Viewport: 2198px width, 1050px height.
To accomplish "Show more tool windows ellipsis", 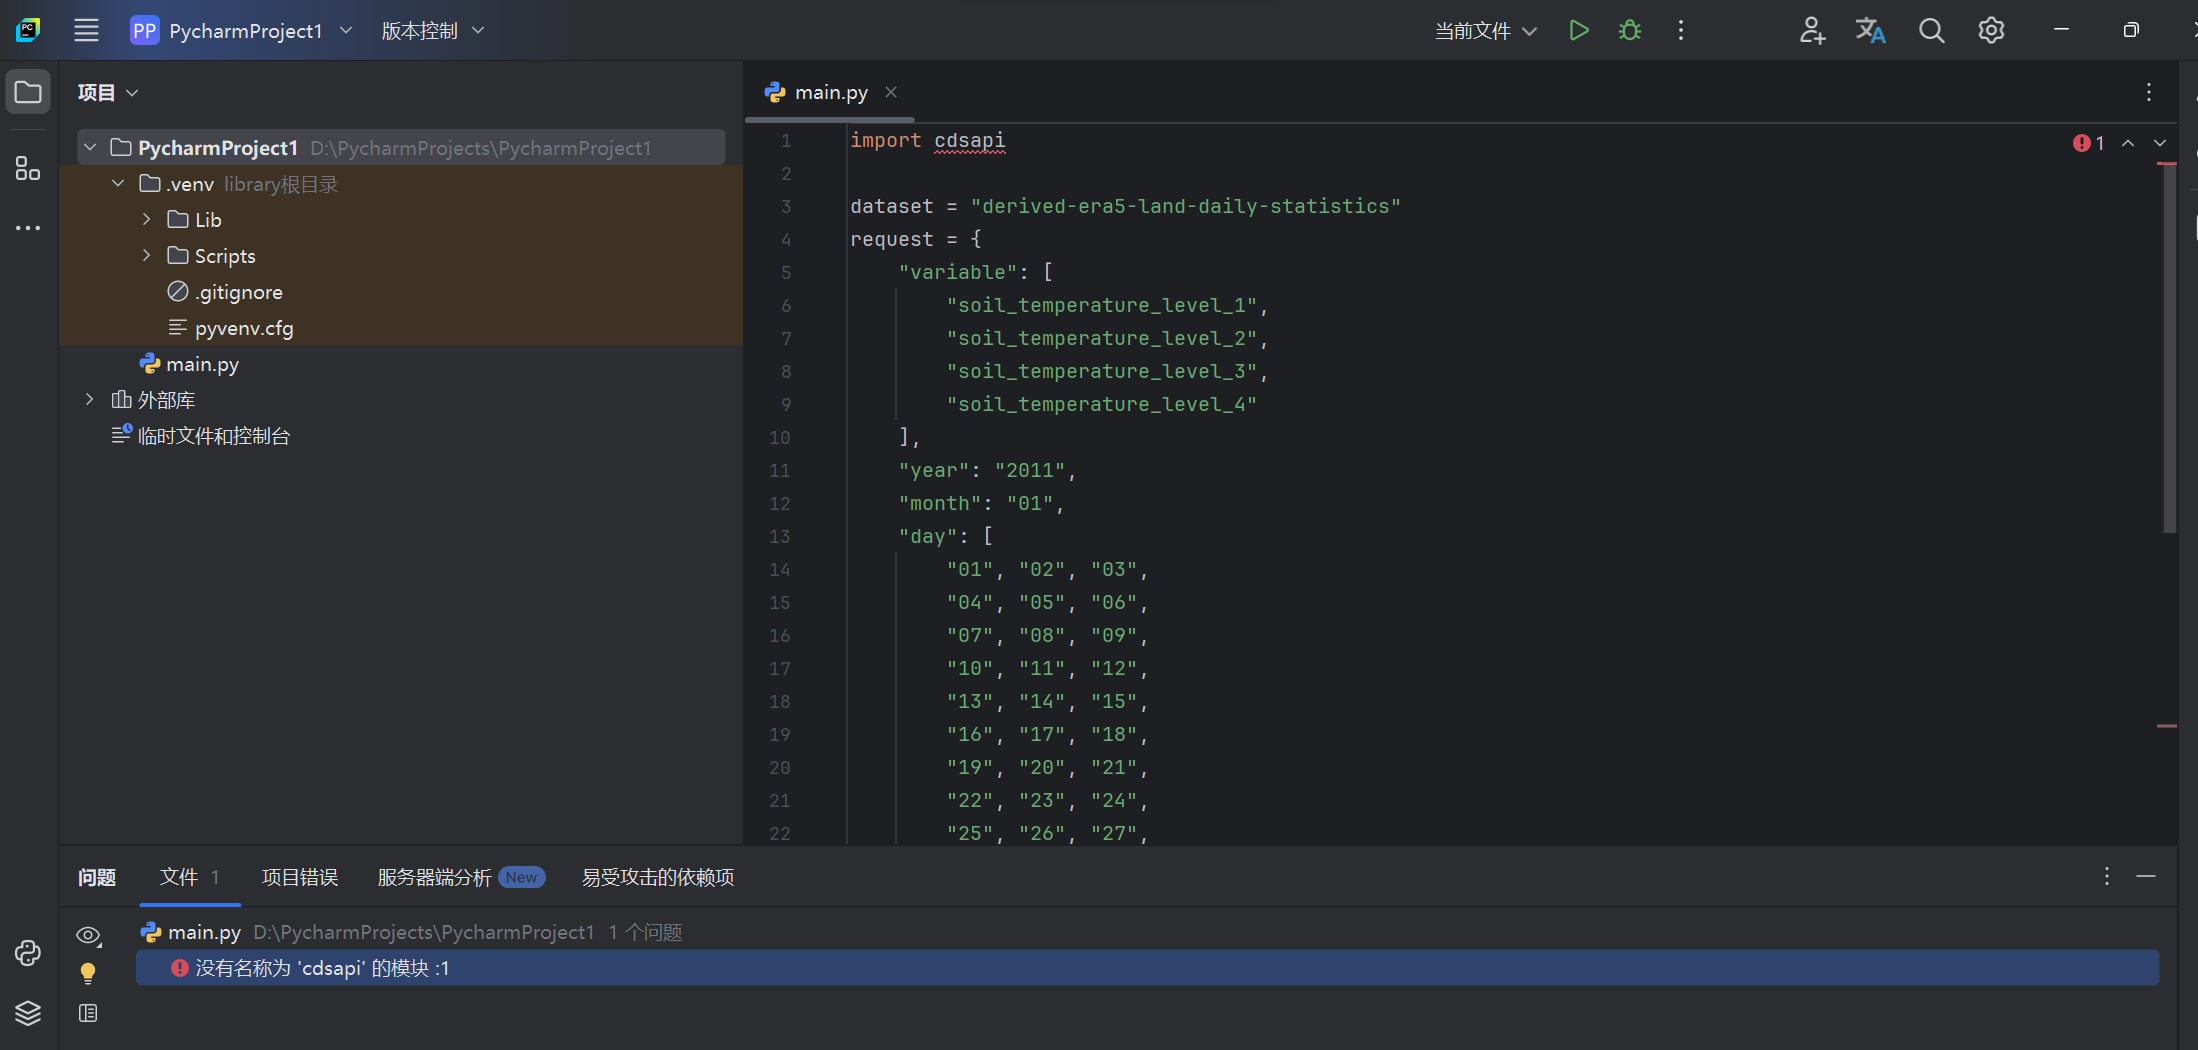I will tap(28, 228).
